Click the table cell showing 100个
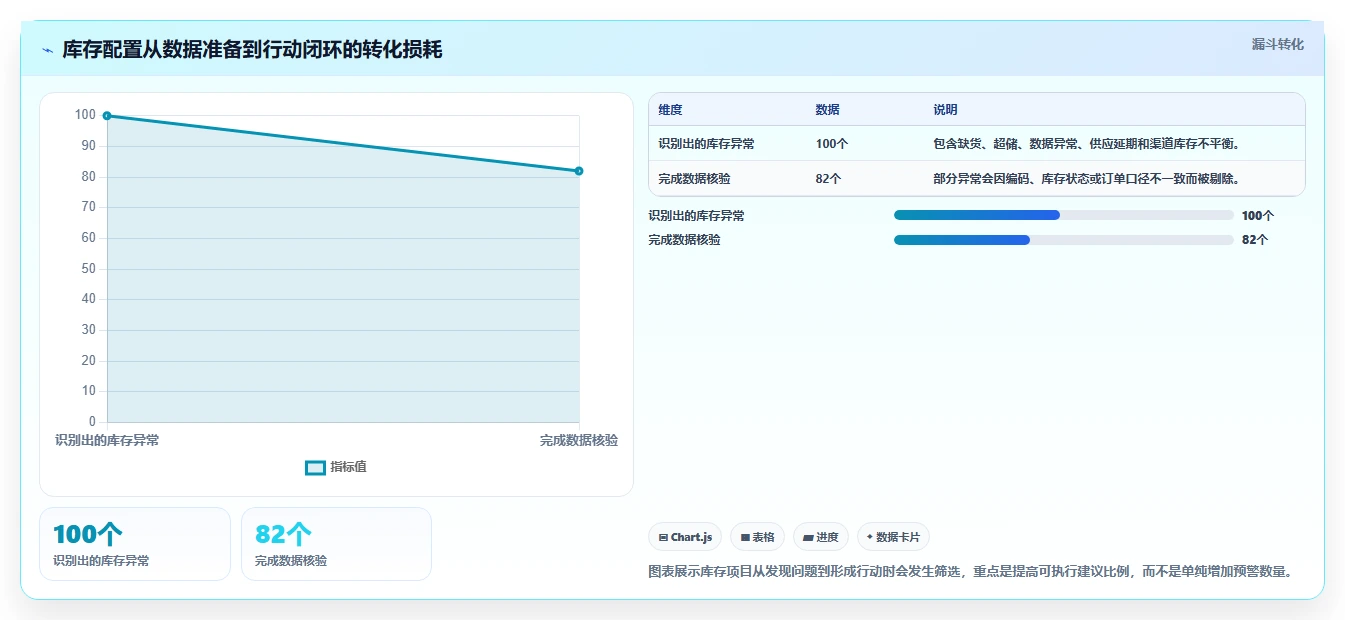Viewport: 1345px width, 620px height. pos(832,144)
